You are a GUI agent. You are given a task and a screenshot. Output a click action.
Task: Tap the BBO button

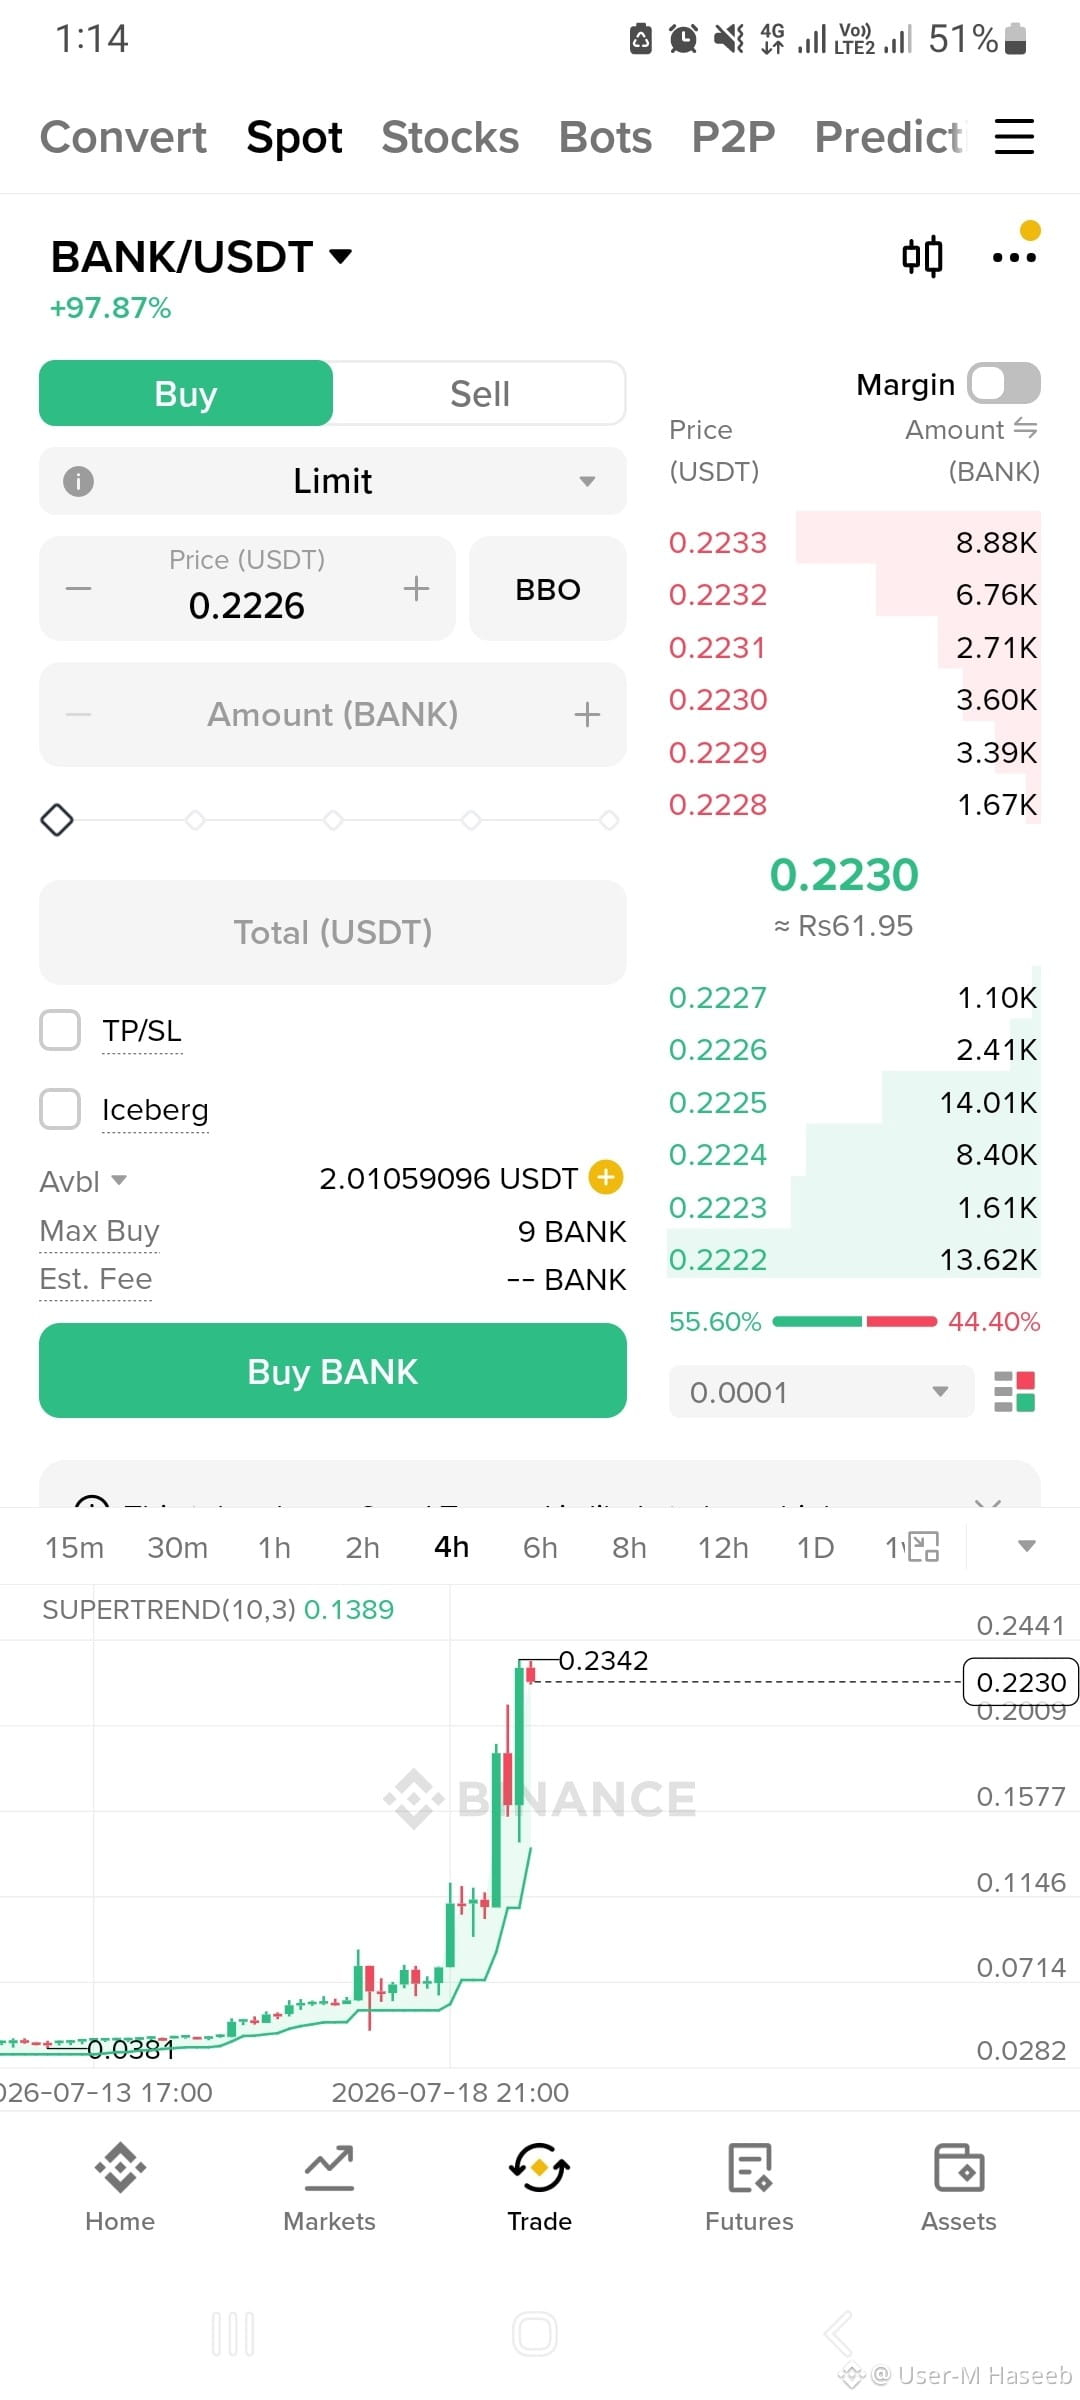548,589
